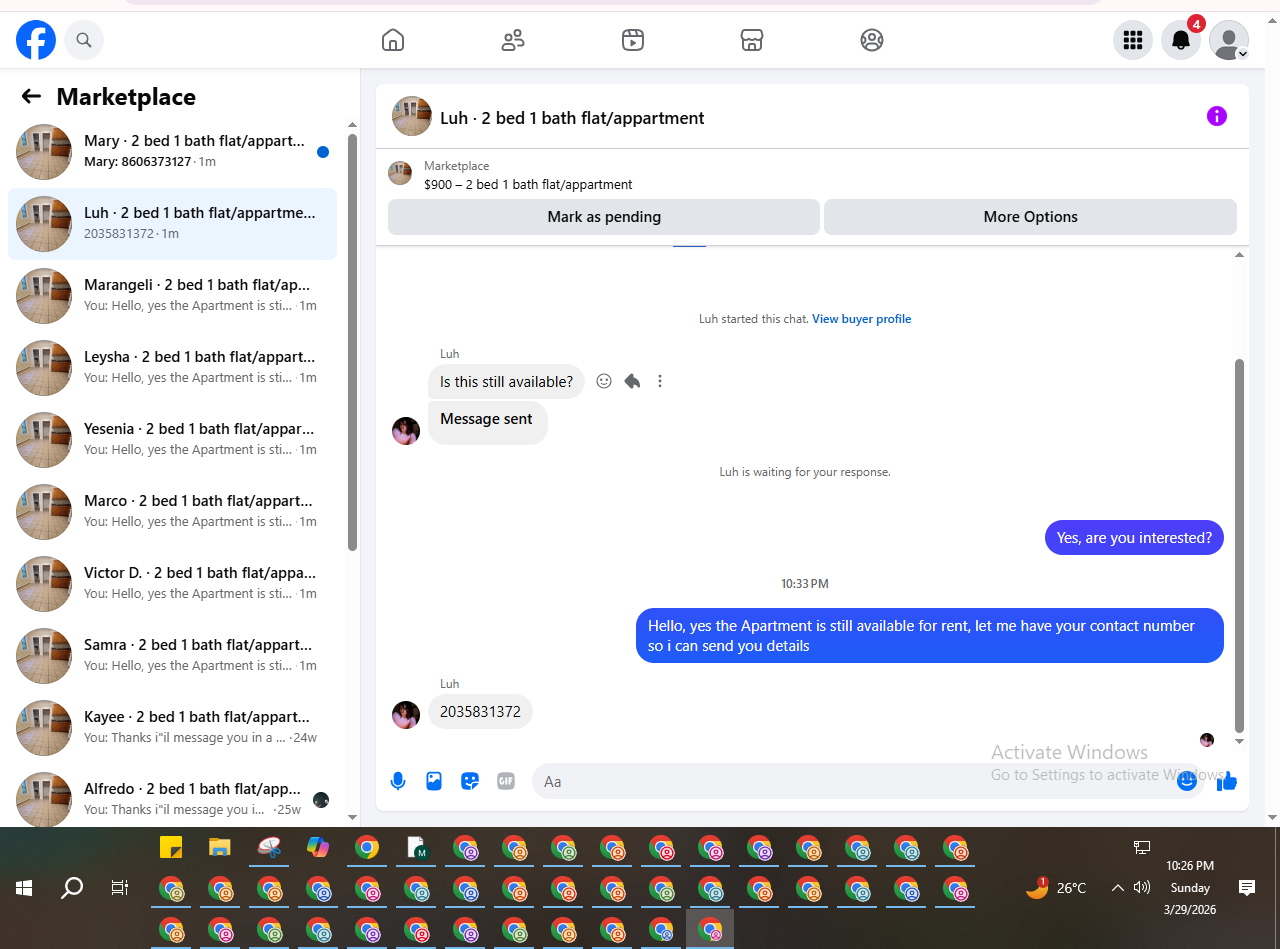This screenshot has width=1280, height=949.
Task: Open the Marketplace storefront tab
Action: coord(752,40)
